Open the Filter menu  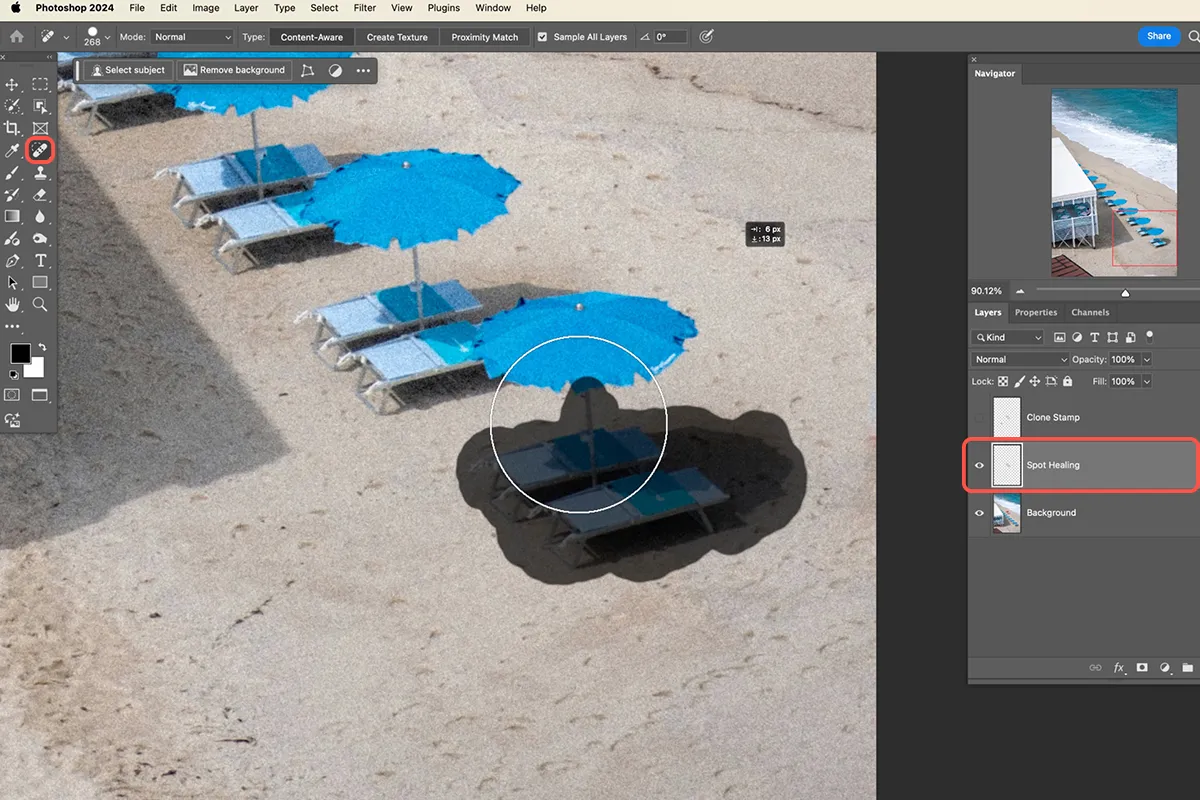pyautogui.click(x=364, y=8)
